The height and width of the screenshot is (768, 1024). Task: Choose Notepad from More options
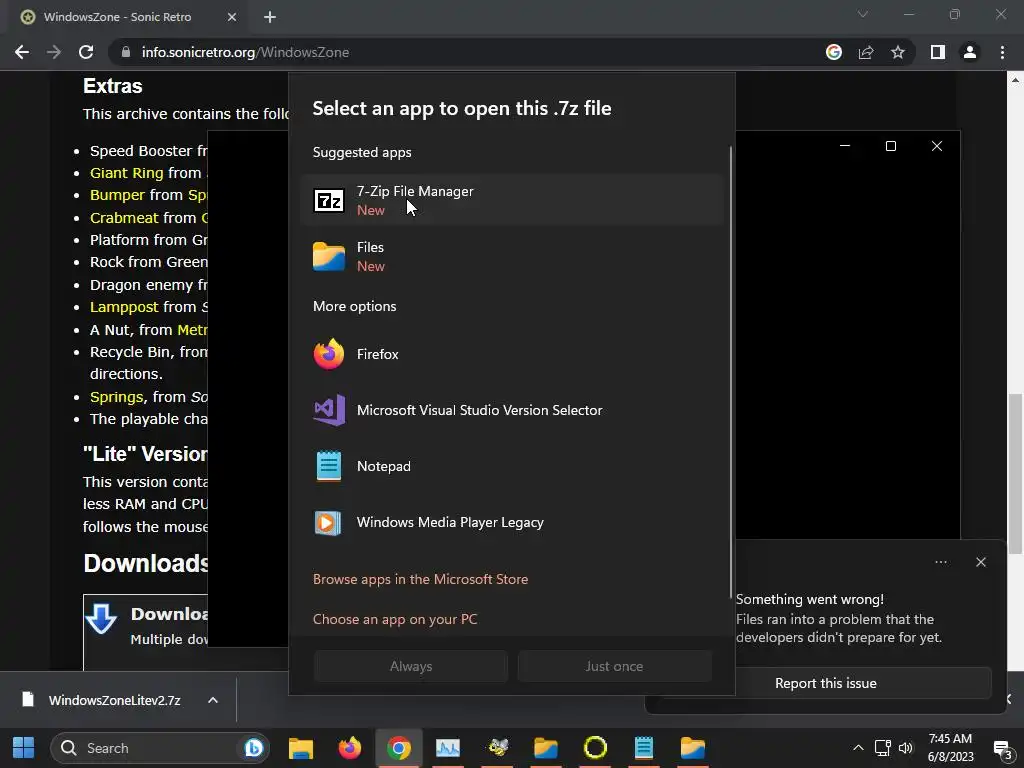click(512, 466)
